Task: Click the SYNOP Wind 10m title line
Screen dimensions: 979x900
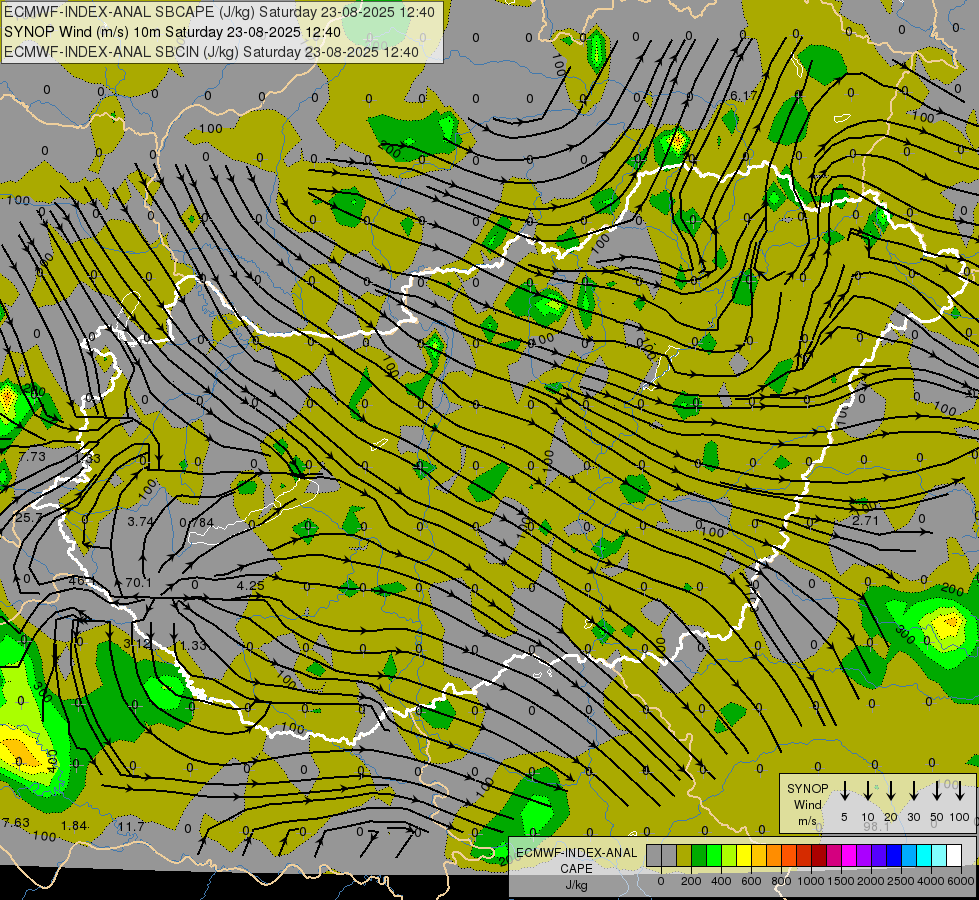Action: pyautogui.click(x=172, y=32)
